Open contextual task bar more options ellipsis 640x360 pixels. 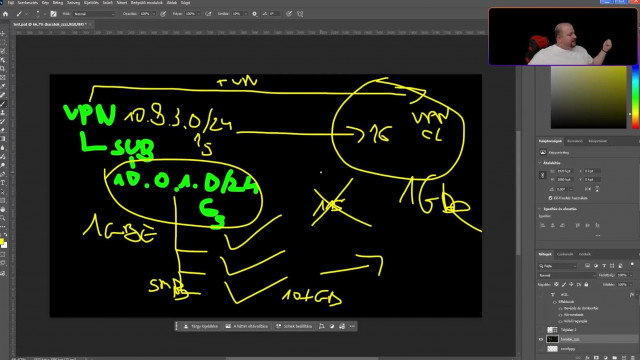(x=352, y=326)
